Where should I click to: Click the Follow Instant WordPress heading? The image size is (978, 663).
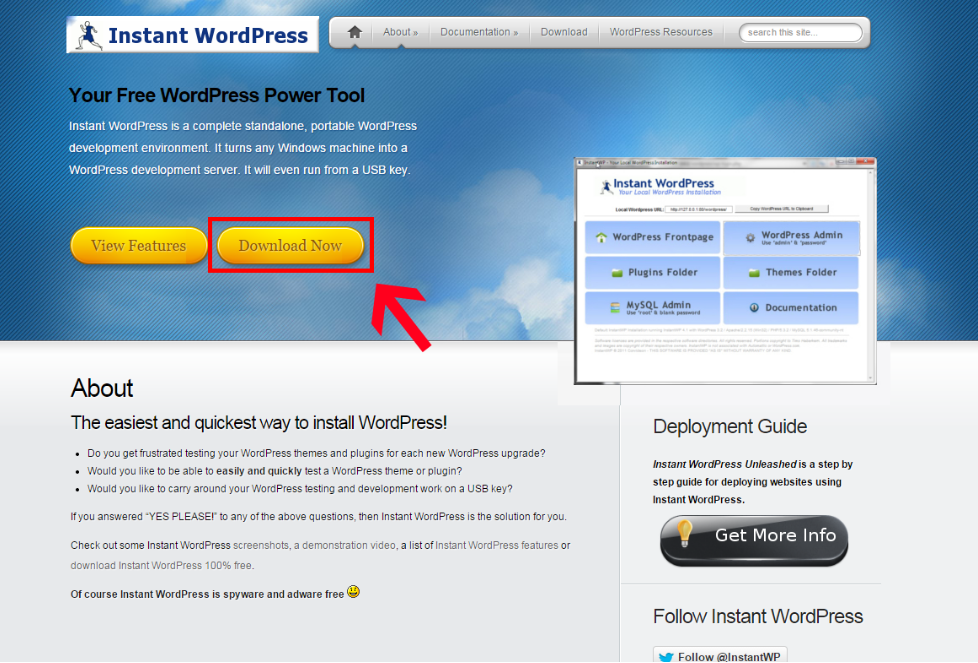758,616
